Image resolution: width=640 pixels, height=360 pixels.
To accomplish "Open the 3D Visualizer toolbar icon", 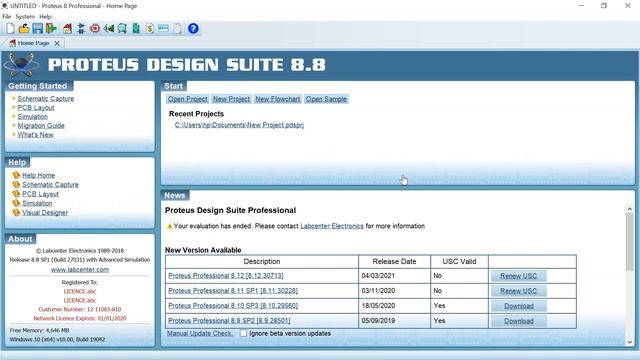I will [x=109, y=28].
